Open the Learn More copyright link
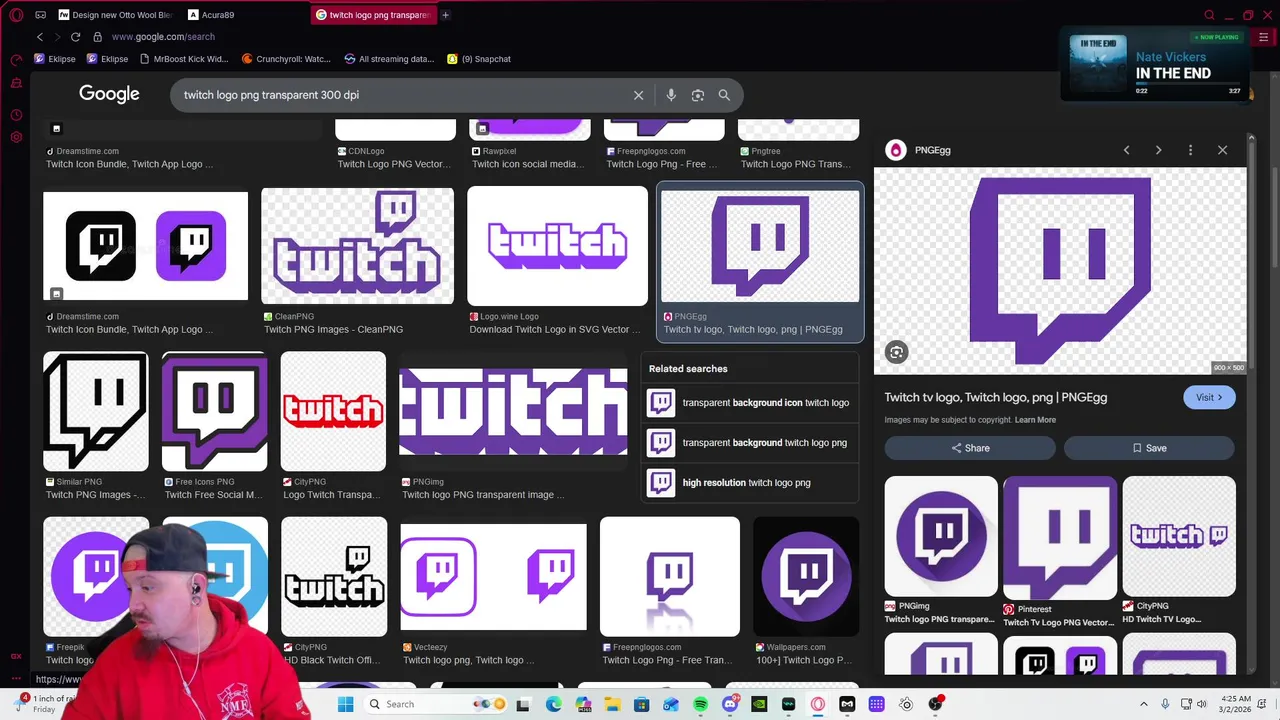Viewport: 1280px width, 720px height. 1035,420
